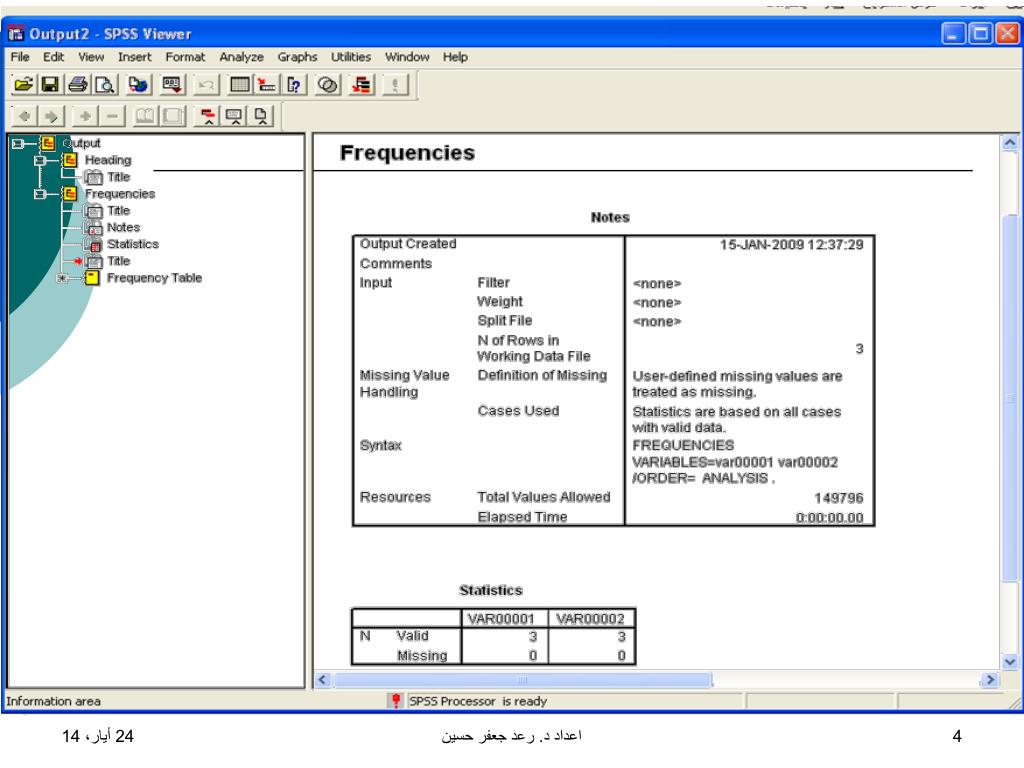
Task: Select the Statistics item in outline
Action: point(133,244)
